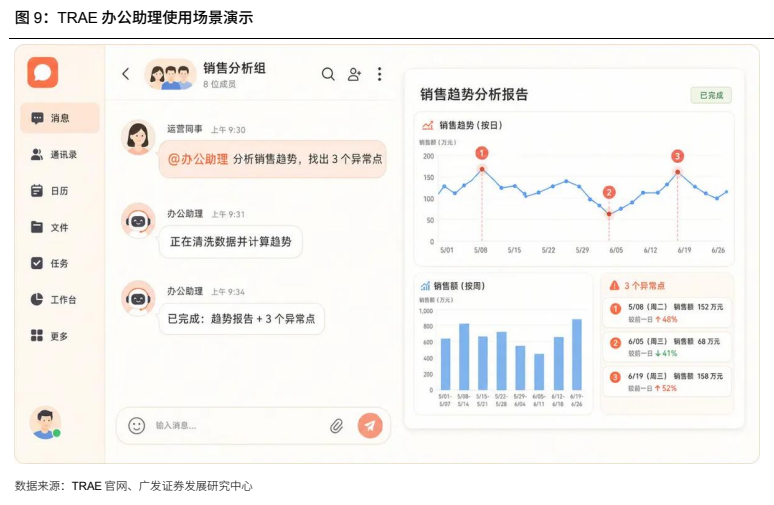774x505 pixels.
Task: Open the 5/08 (周二) anomaly card
Action: [x=666, y=312]
